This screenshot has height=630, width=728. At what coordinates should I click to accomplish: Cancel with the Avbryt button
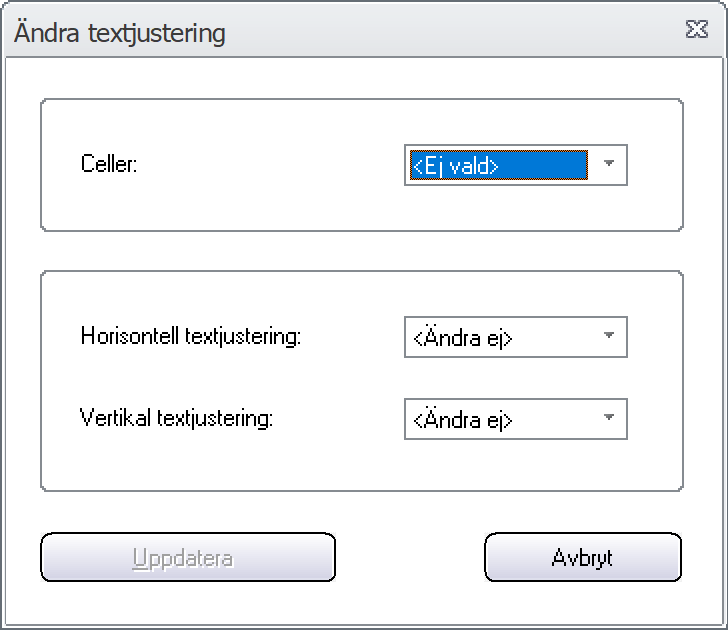583,557
